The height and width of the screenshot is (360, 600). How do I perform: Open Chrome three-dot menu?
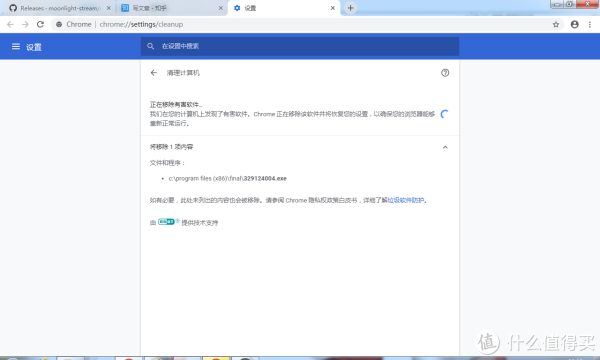pyautogui.click(x=590, y=24)
